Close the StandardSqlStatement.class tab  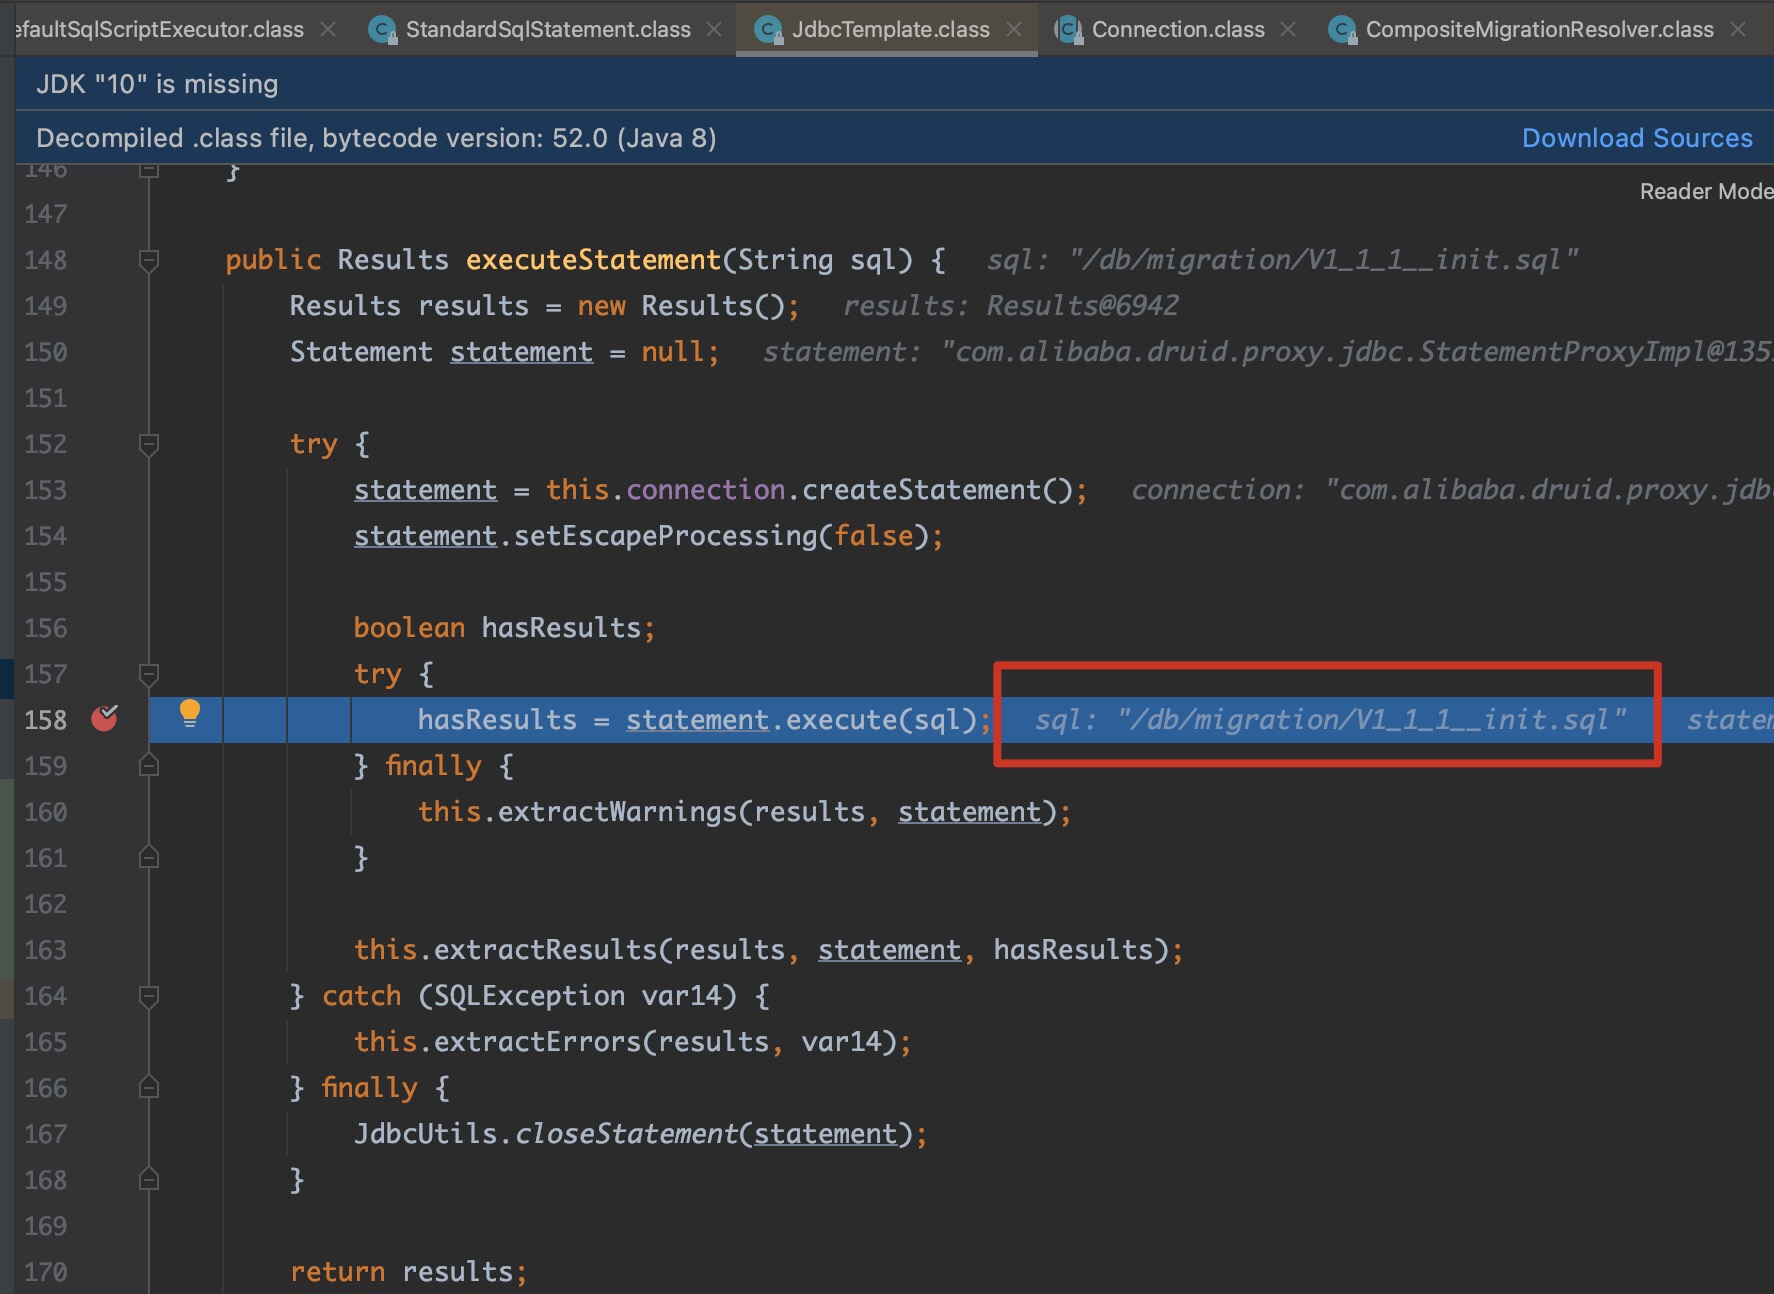click(714, 30)
